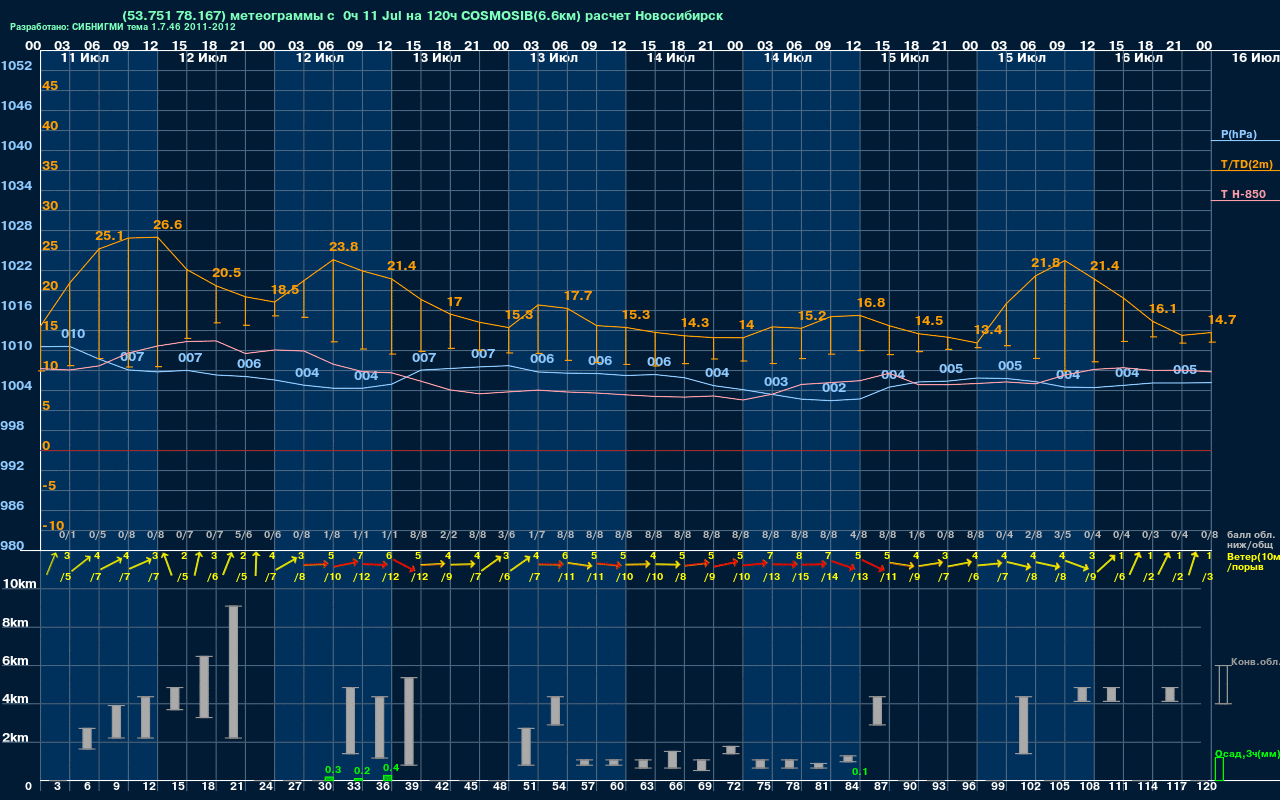
Task: Click the green precipitation bar at hour 36
Action: click(x=387, y=777)
